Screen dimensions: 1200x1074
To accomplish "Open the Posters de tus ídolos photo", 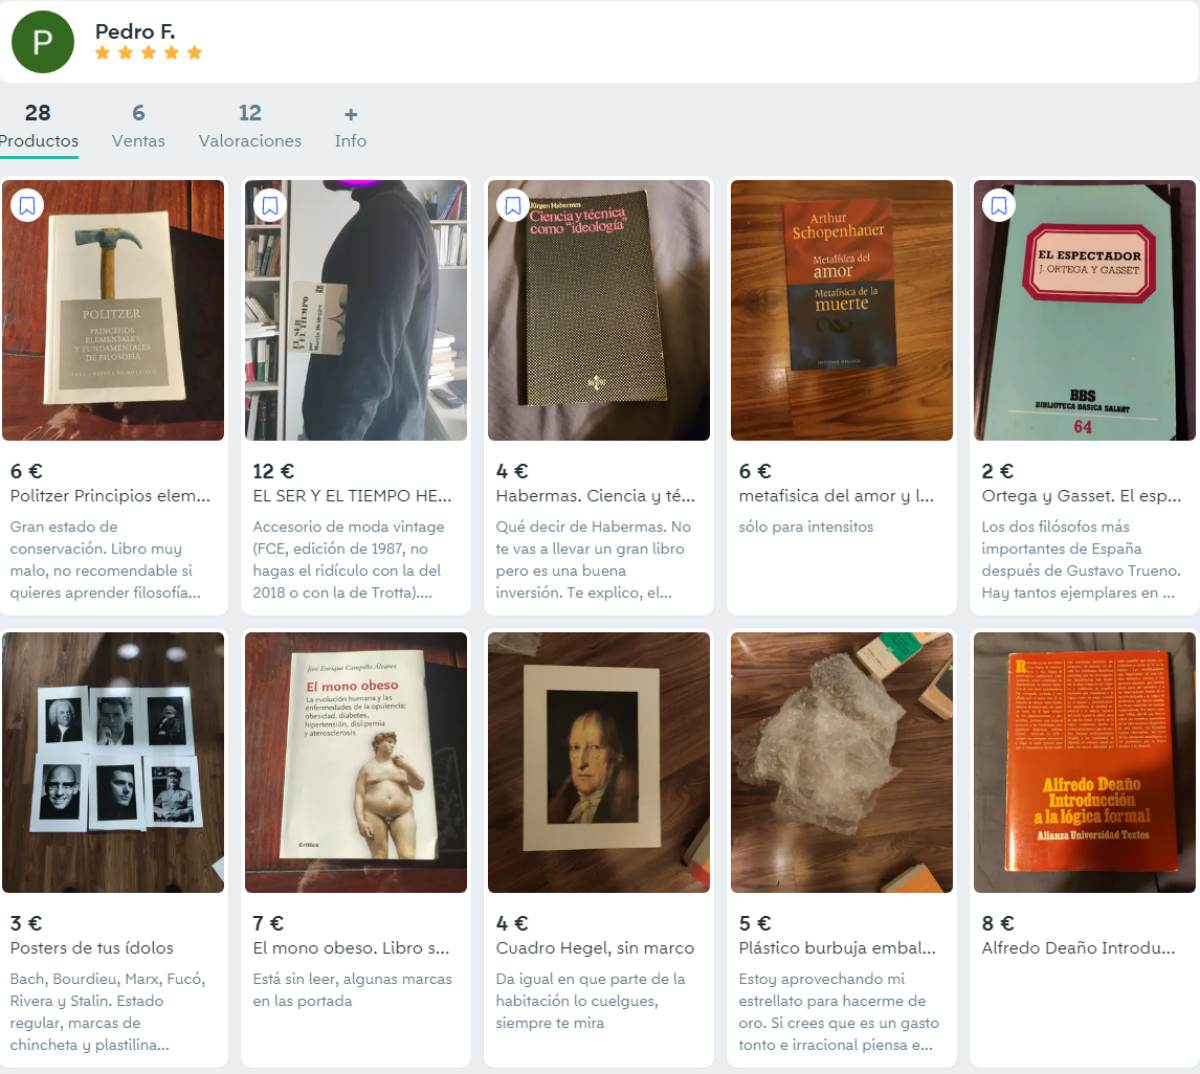I will coord(113,762).
